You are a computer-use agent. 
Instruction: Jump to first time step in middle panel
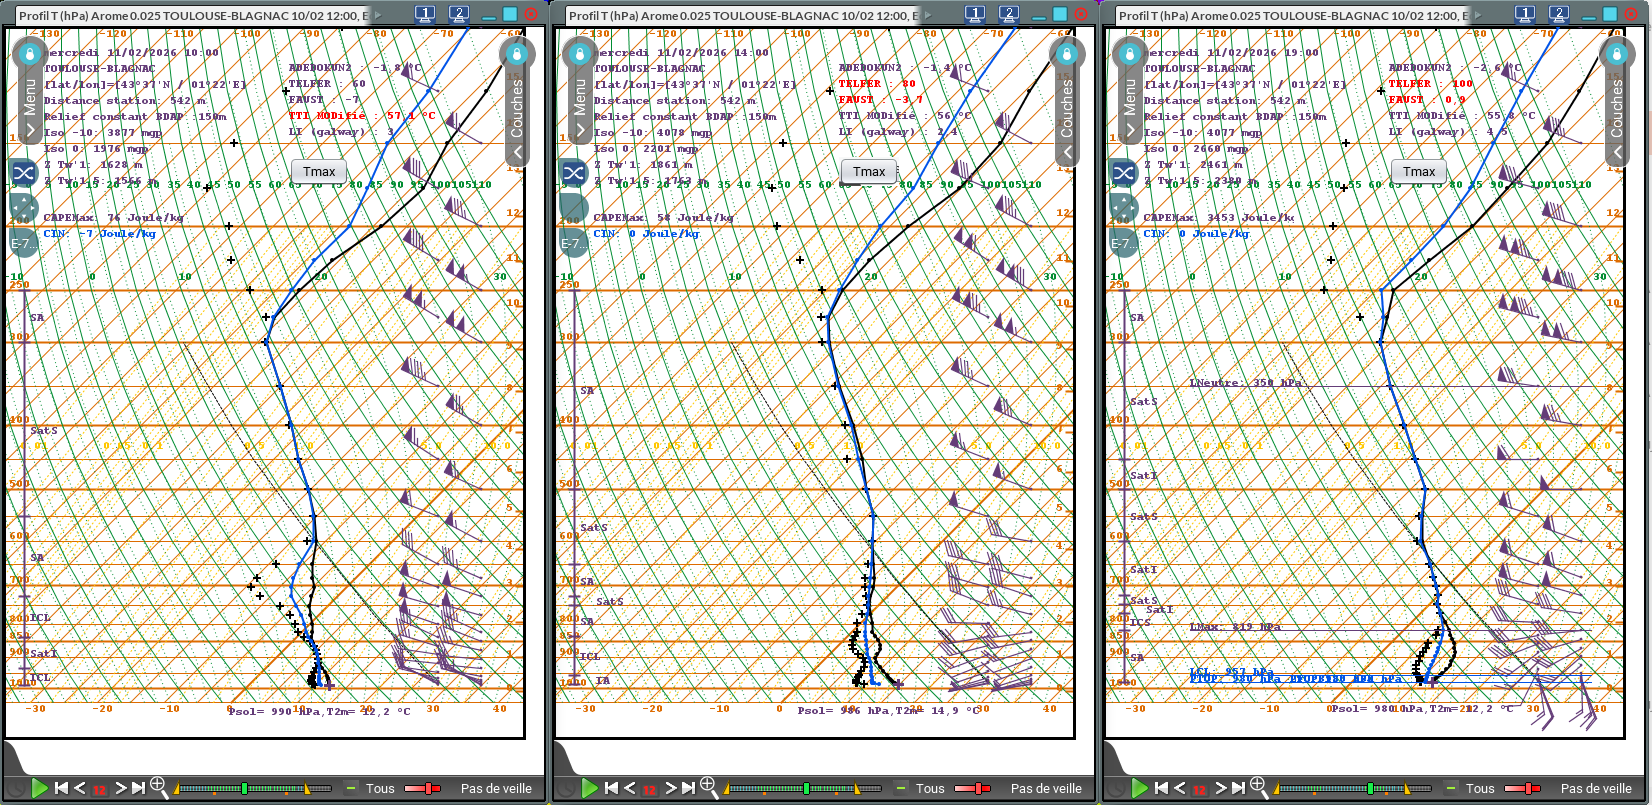(611, 788)
